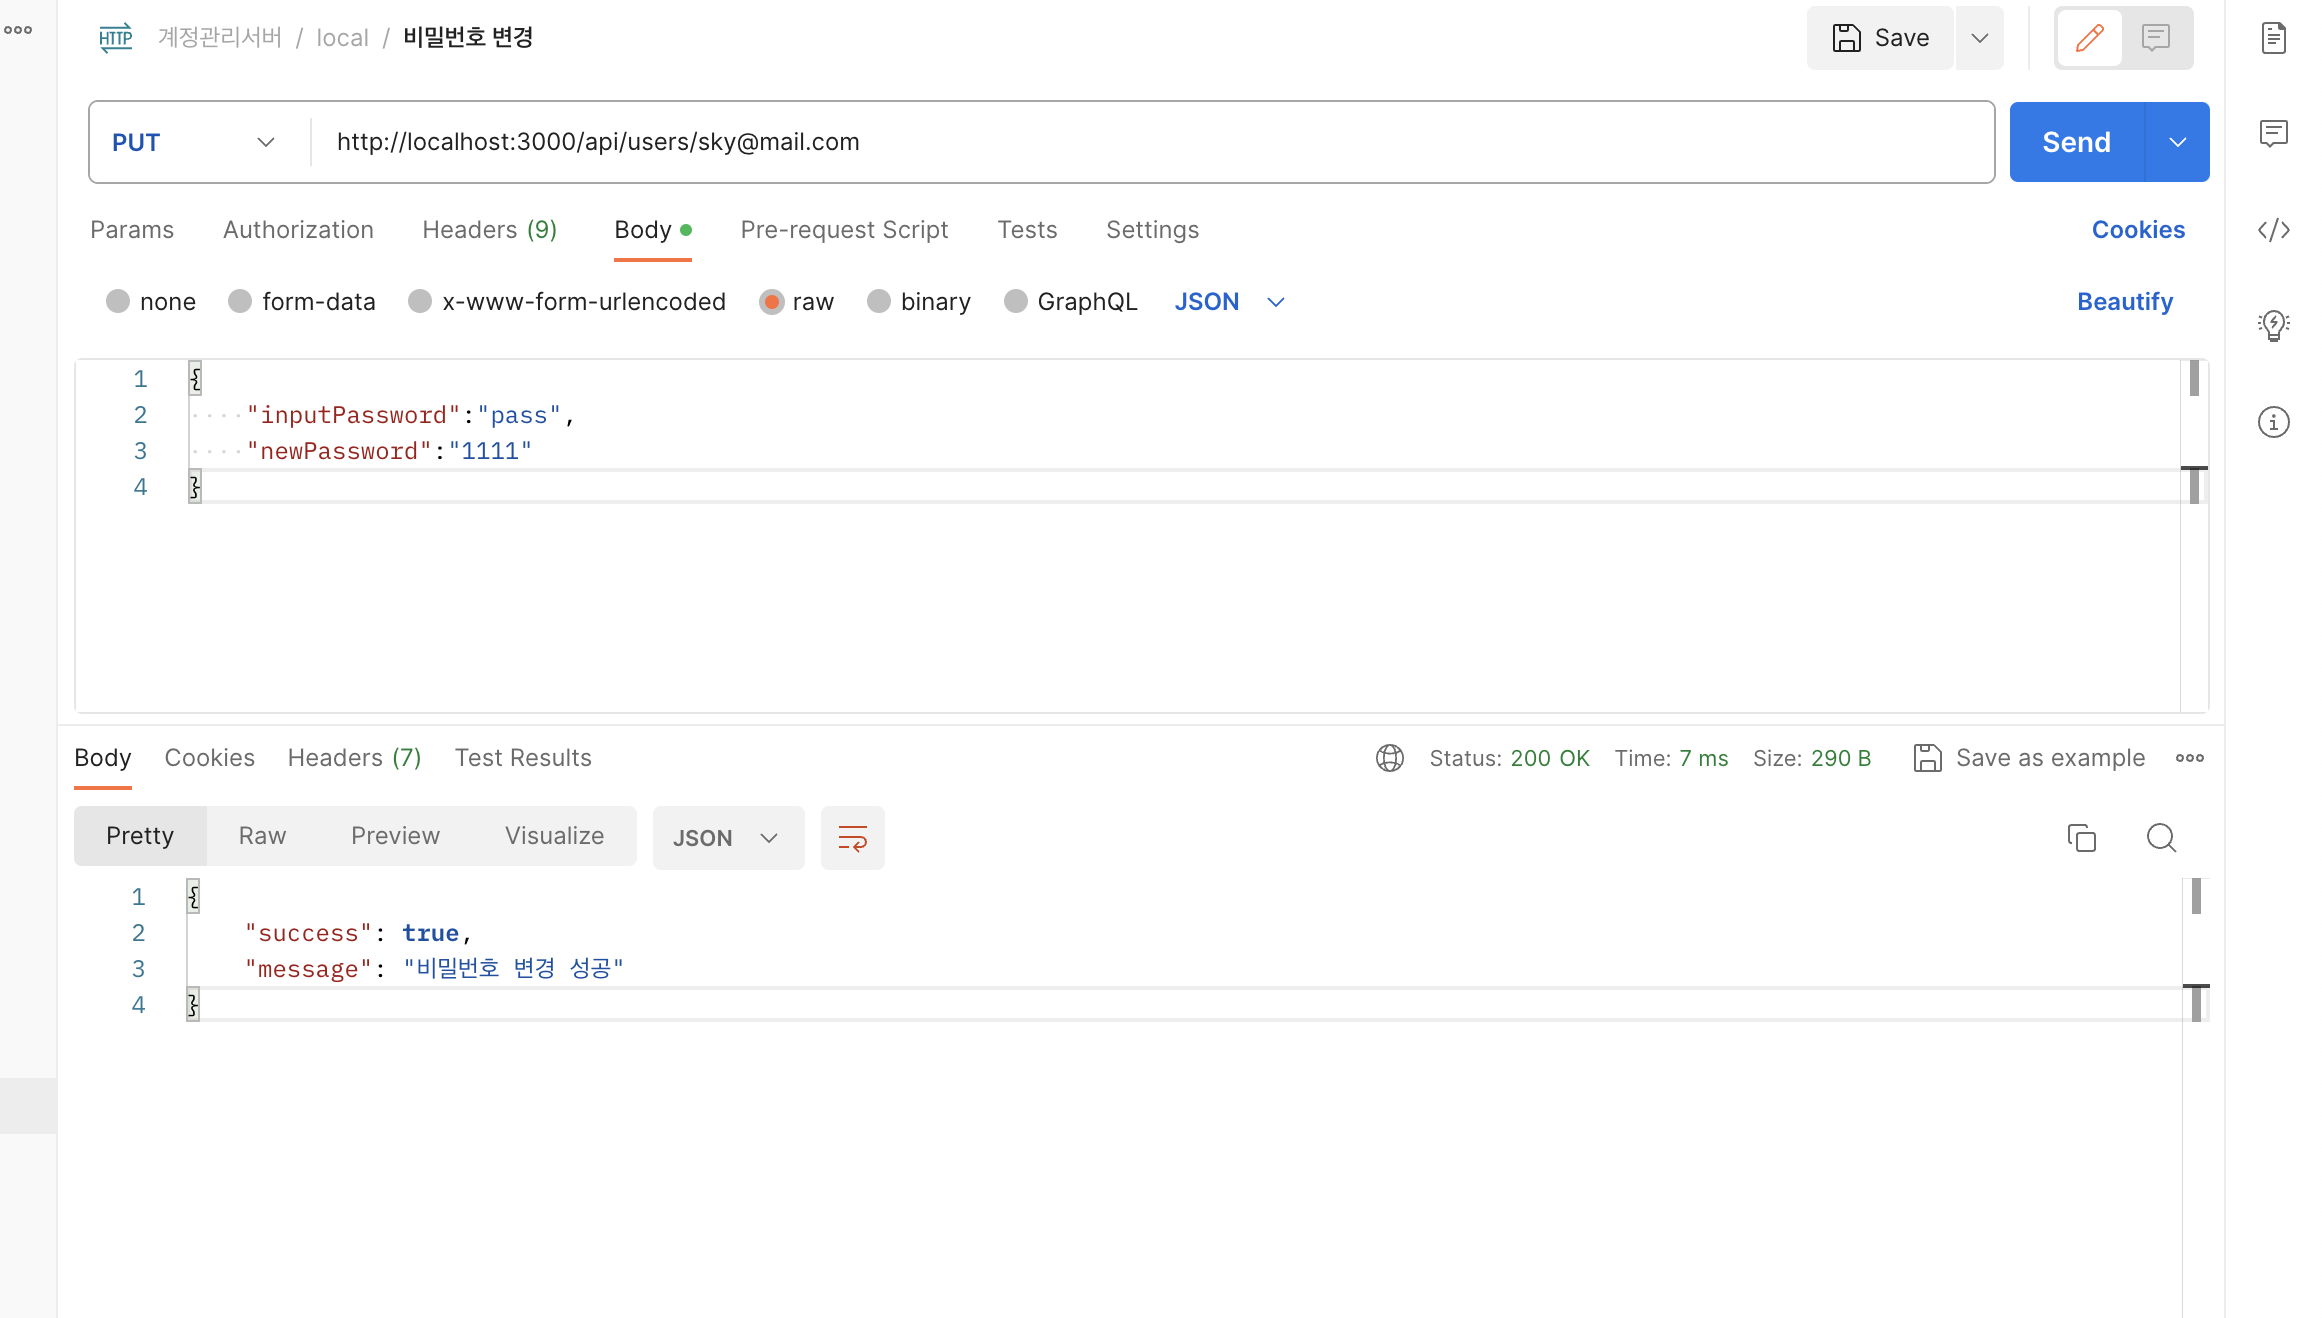Select the binary body type
The width and height of the screenshot is (2322, 1318).
click(x=879, y=301)
